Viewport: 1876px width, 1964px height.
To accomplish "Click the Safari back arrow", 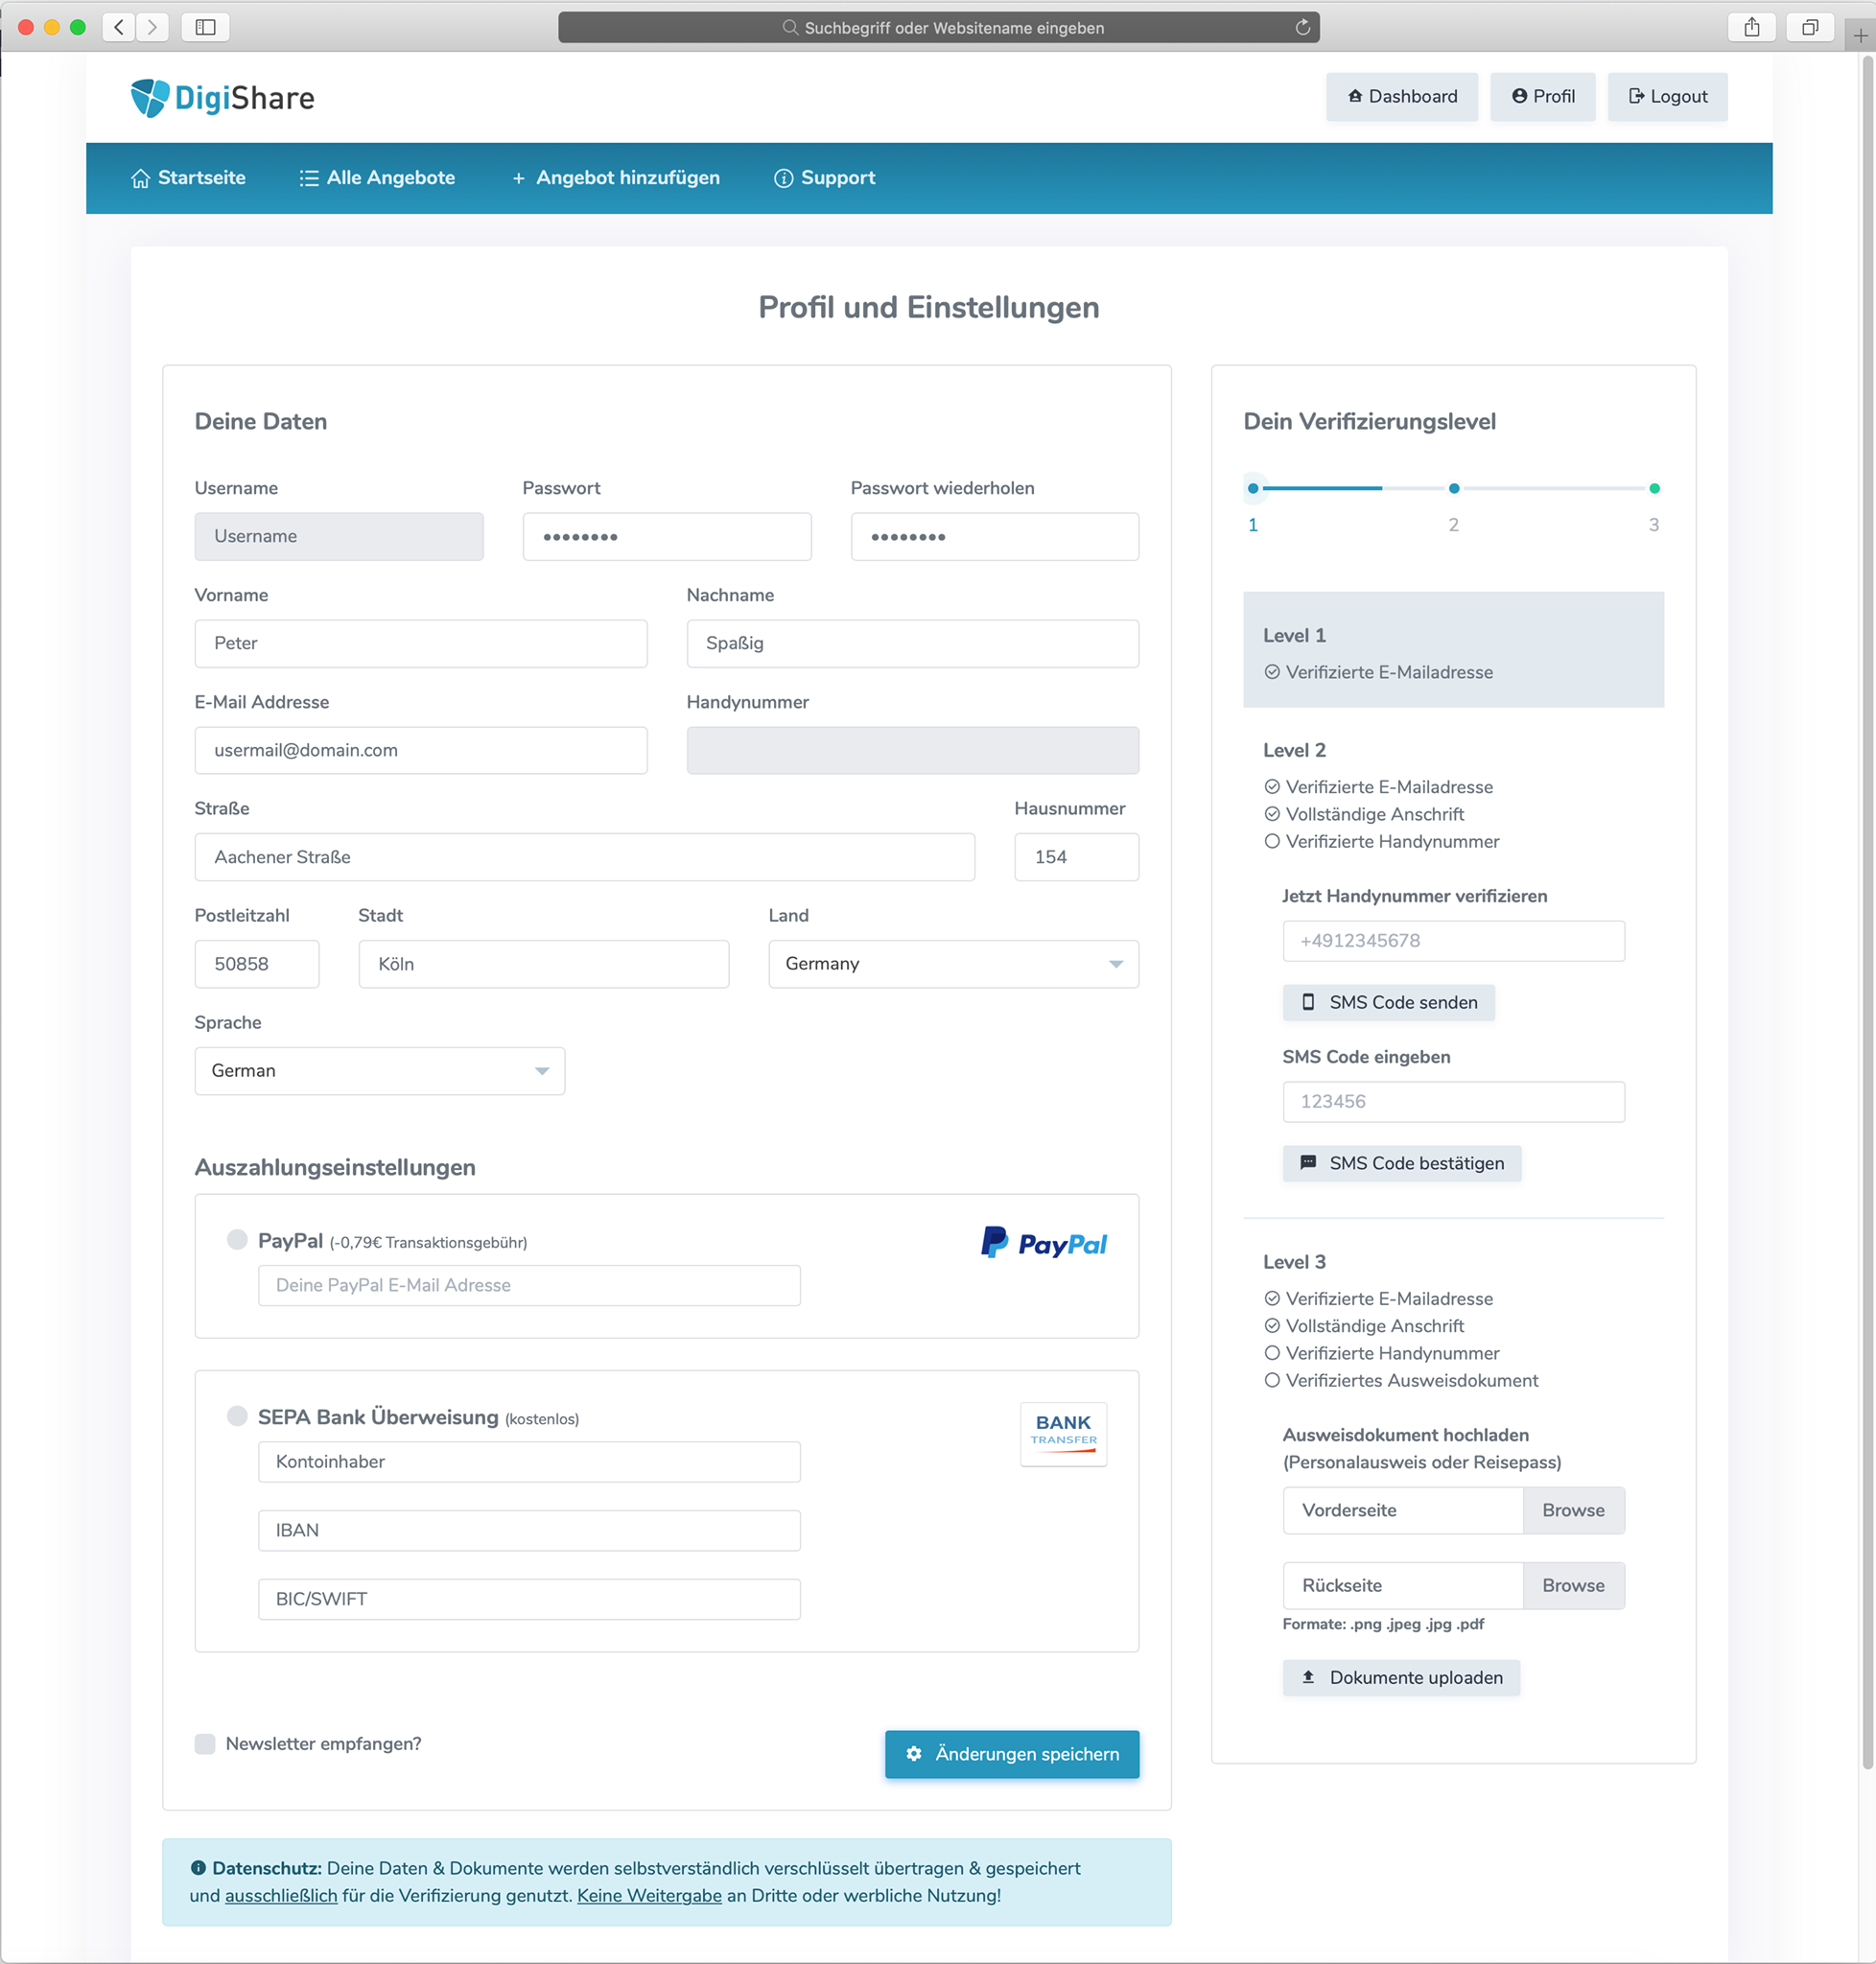I will click(119, 27).
